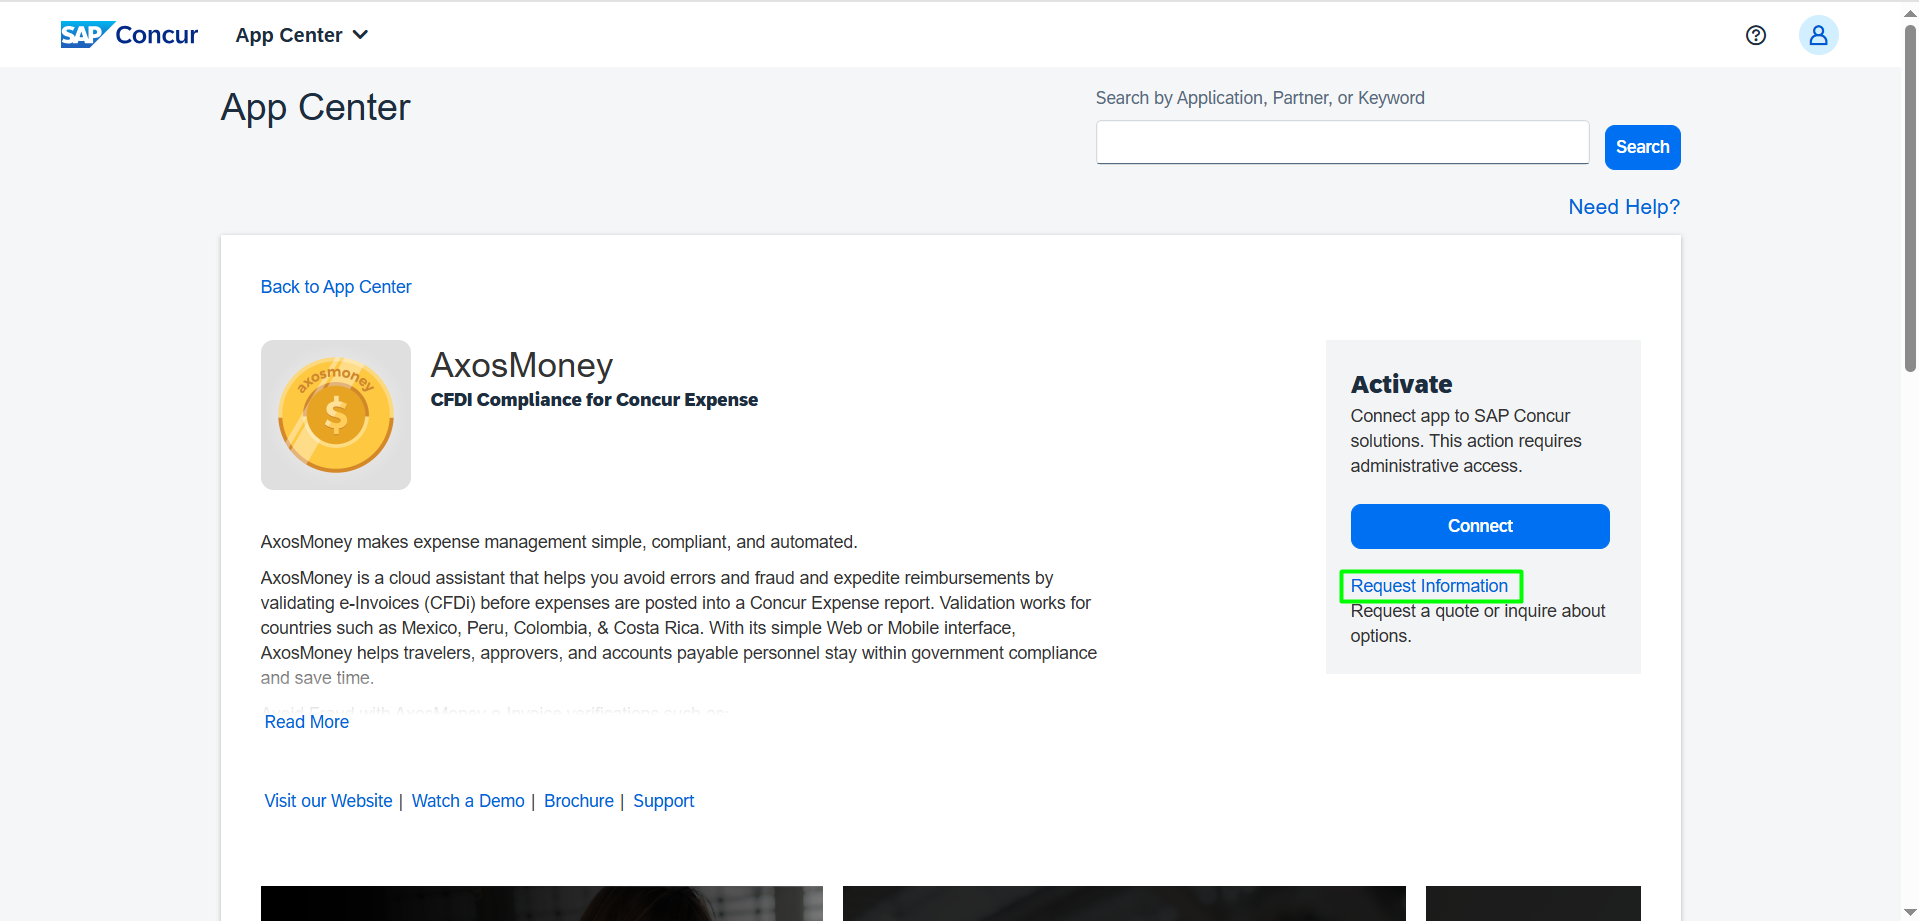Open the Watch a Demo link

click(468, 801)
